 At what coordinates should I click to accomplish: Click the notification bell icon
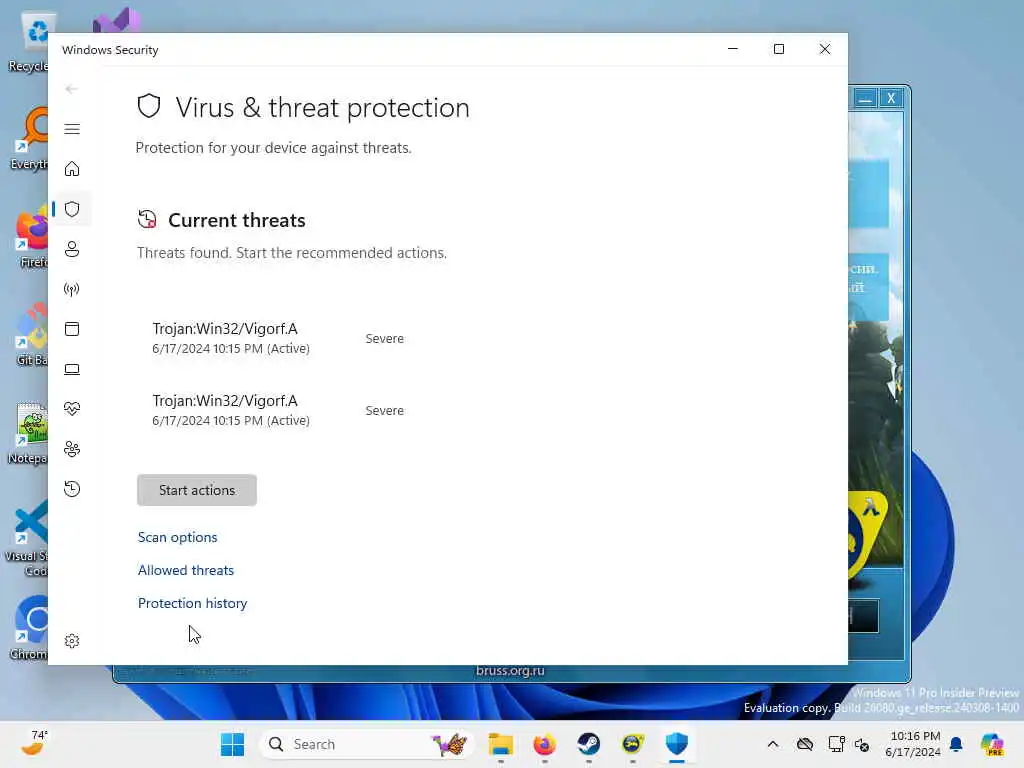point(956,744)
